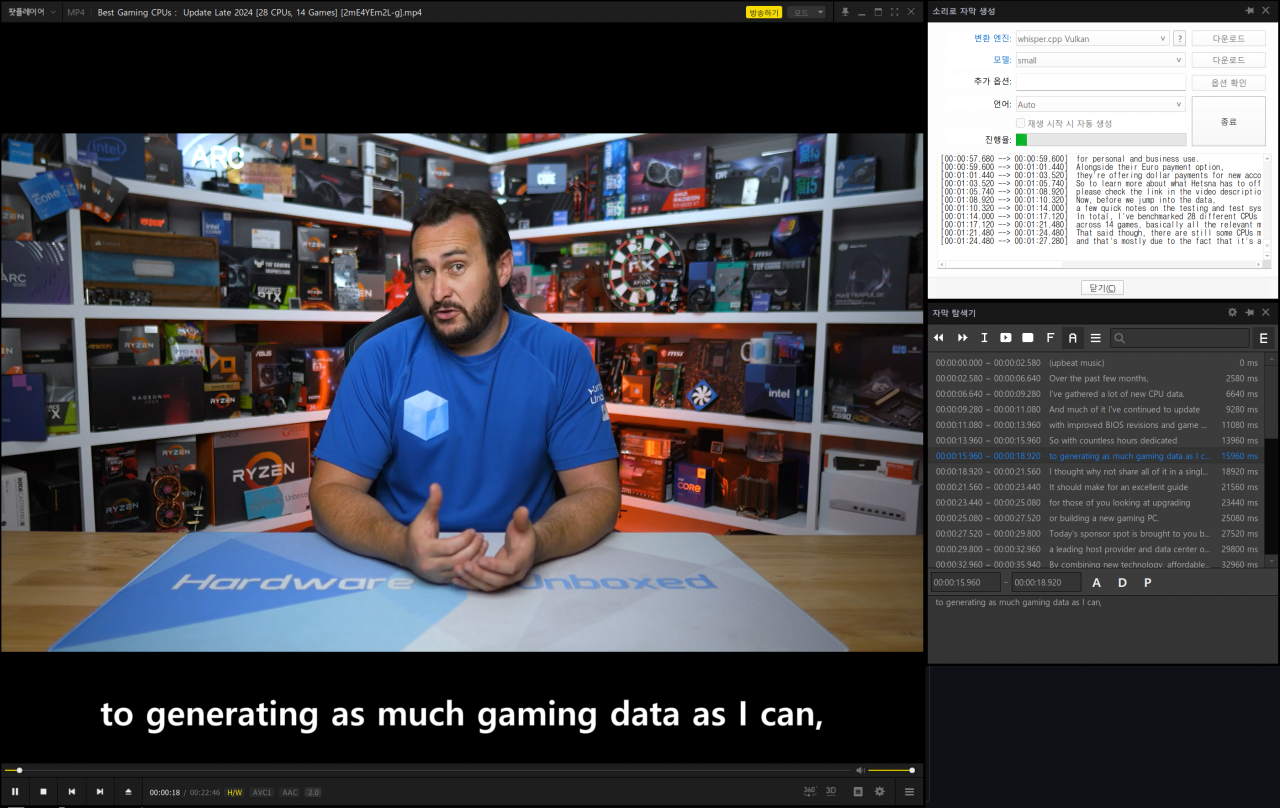
Task: Pause the video playback
Action: (x=15, y=791)
